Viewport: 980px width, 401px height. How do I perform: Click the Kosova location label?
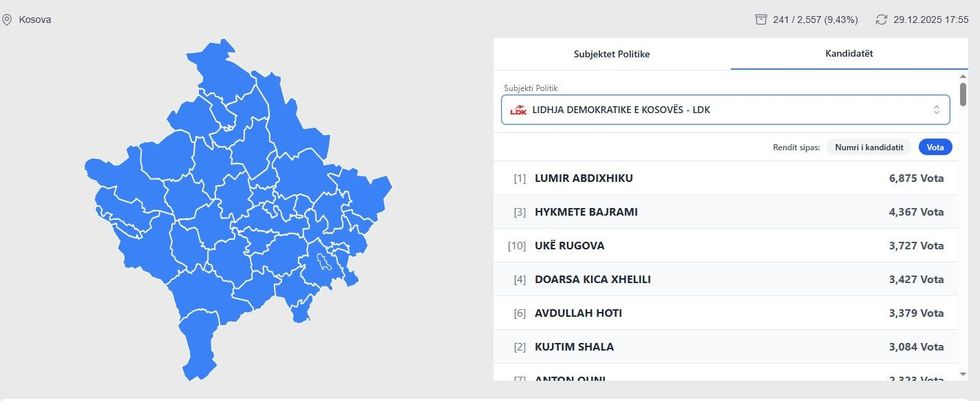click(35, 19)
